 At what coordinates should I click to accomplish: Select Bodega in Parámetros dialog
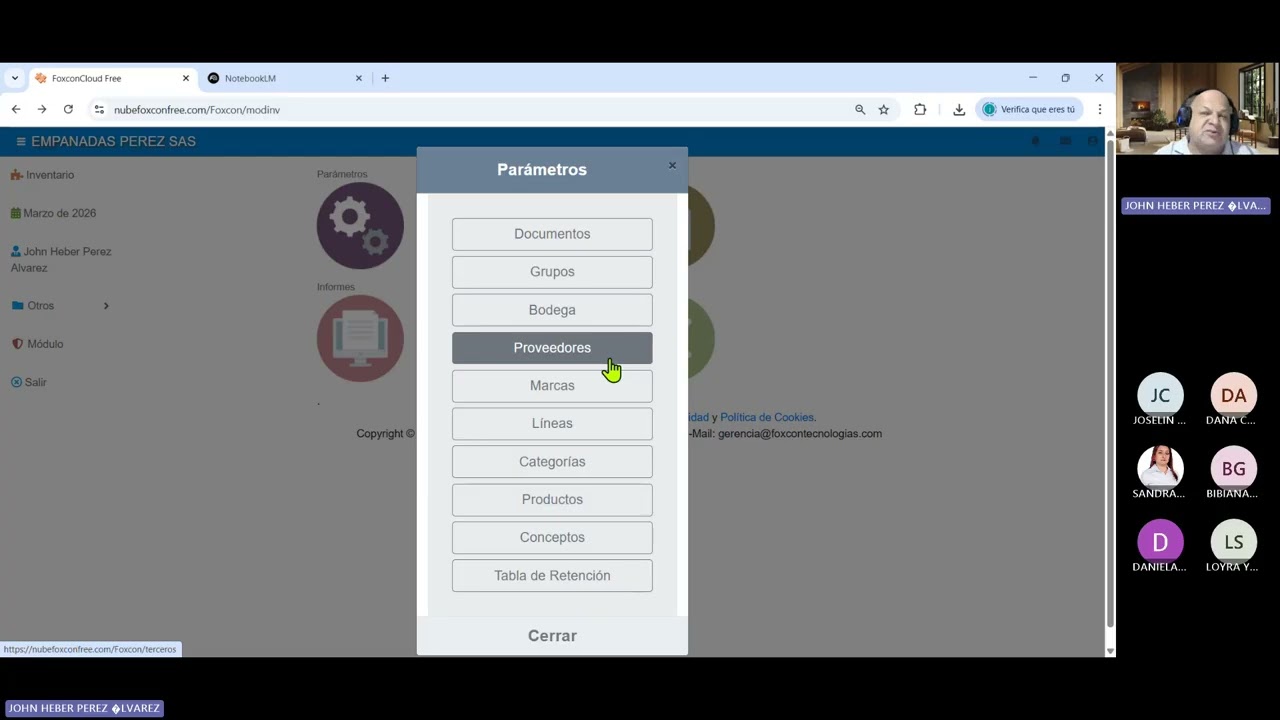coord(552,310)
